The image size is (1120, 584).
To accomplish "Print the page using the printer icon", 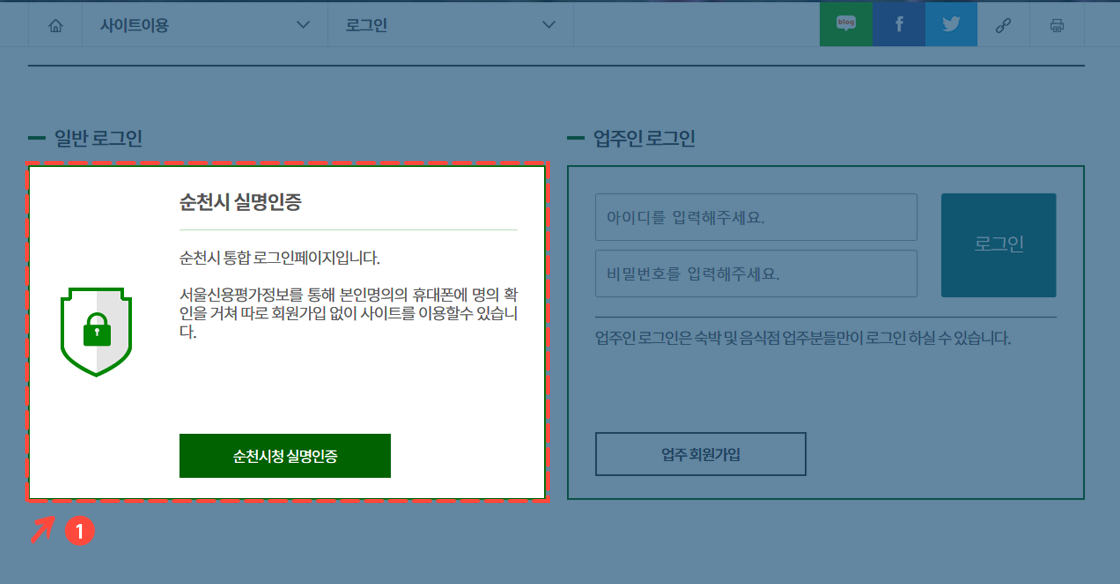I will 1056,22.
